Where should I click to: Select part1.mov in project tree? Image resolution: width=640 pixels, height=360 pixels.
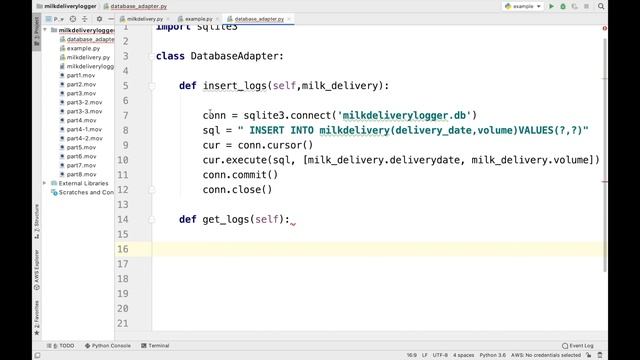pos(77,76)
